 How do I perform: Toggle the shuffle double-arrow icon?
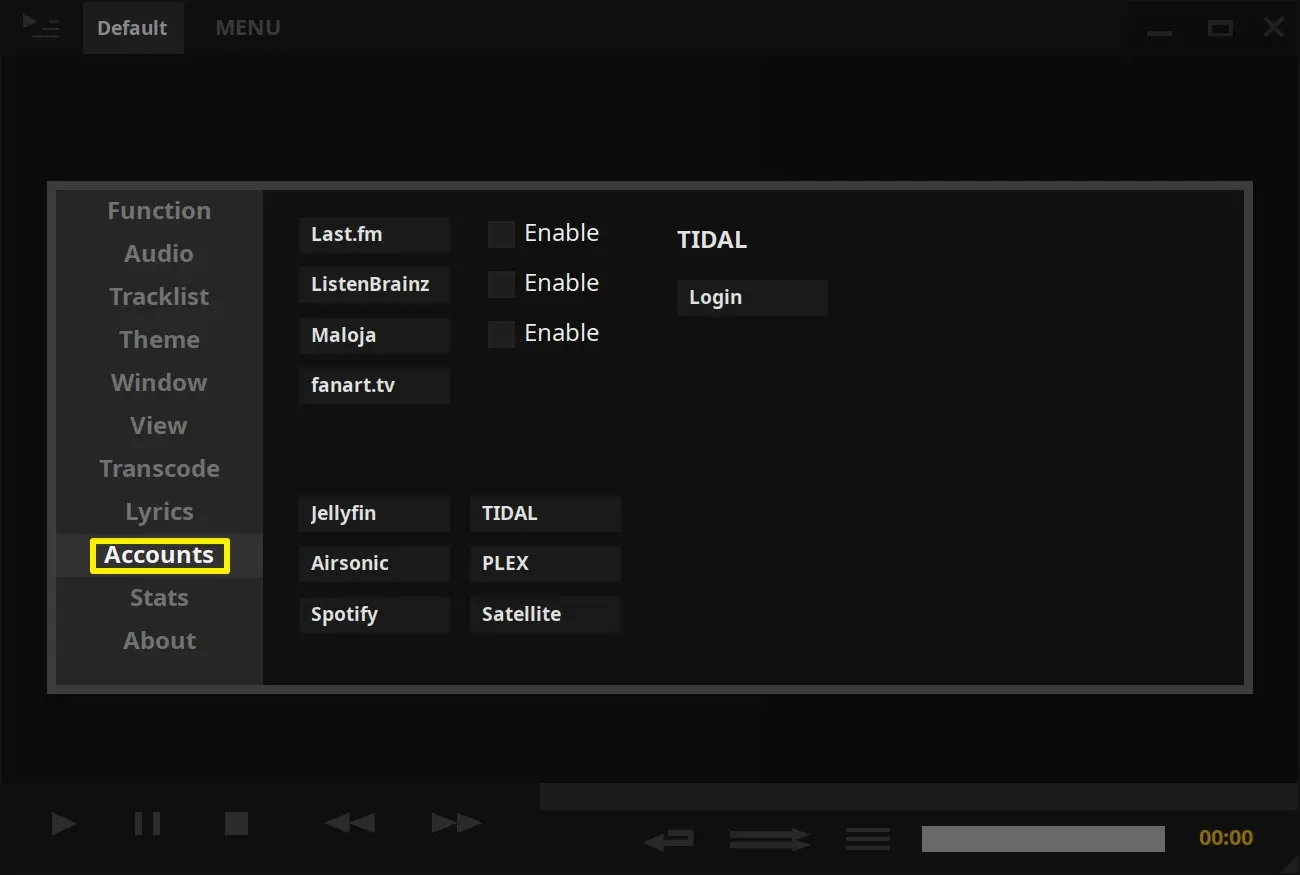[x=769, y=839]
